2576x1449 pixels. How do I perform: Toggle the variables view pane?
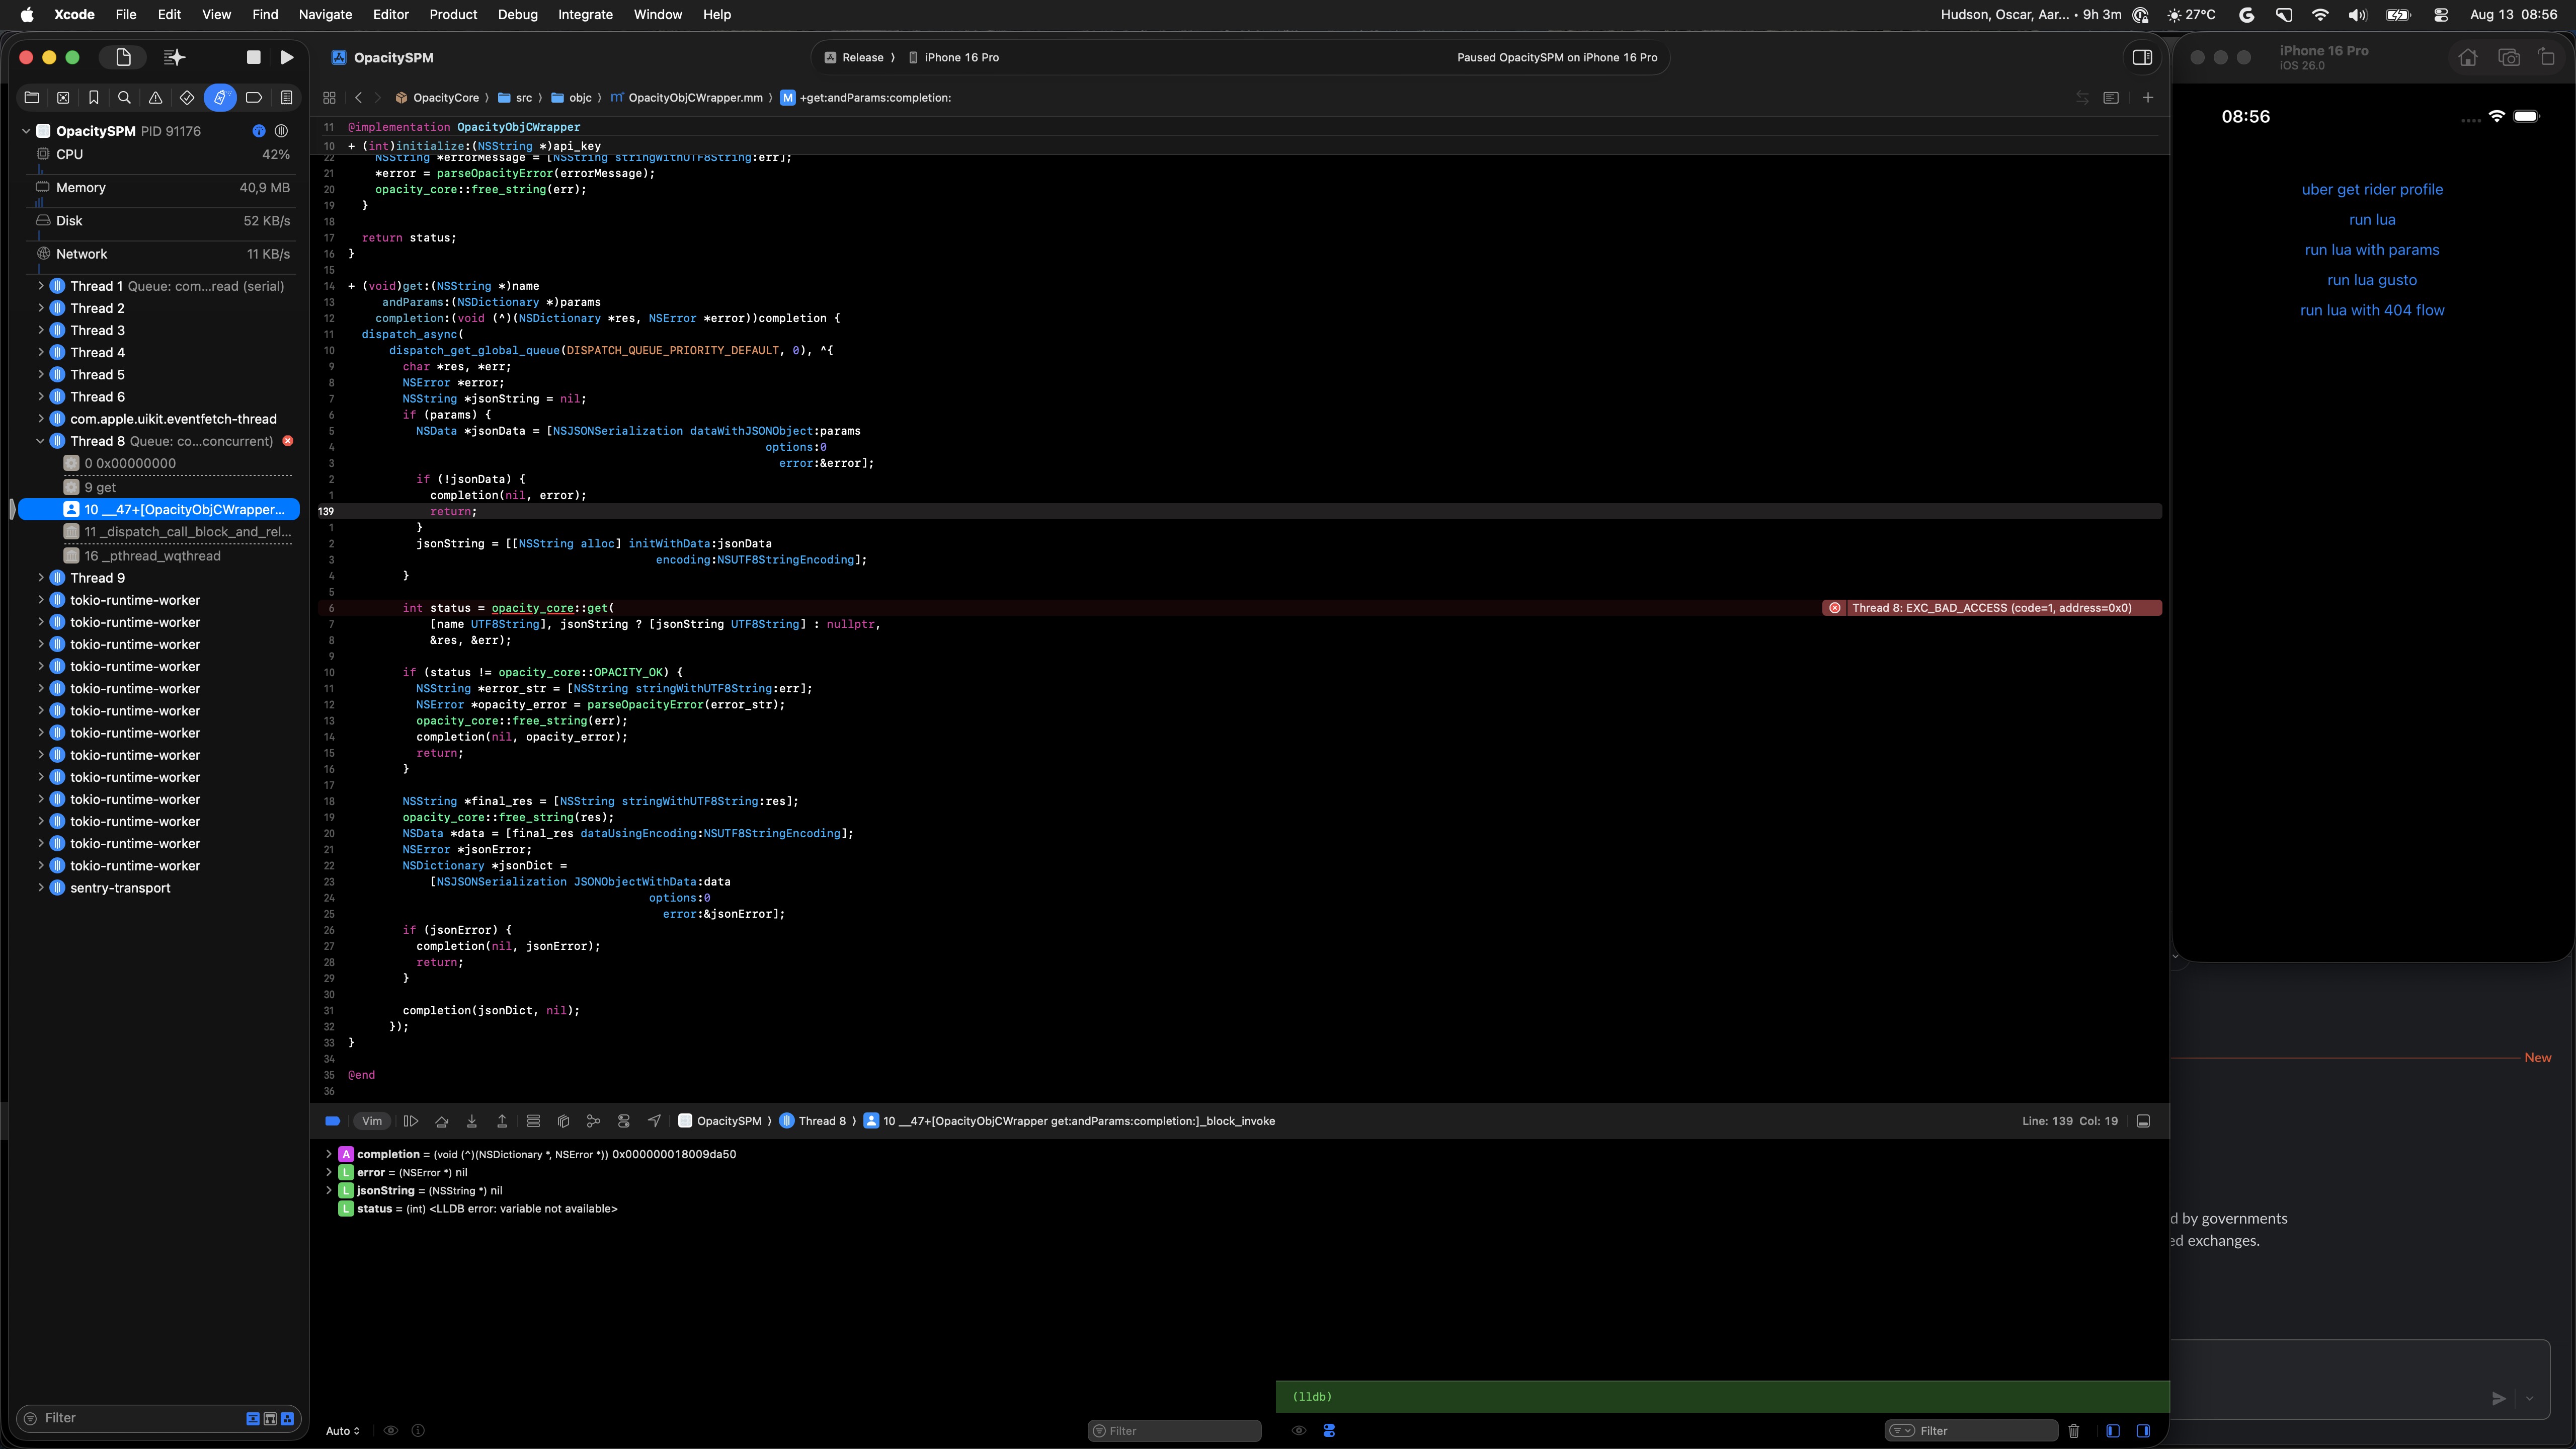2112,1431
